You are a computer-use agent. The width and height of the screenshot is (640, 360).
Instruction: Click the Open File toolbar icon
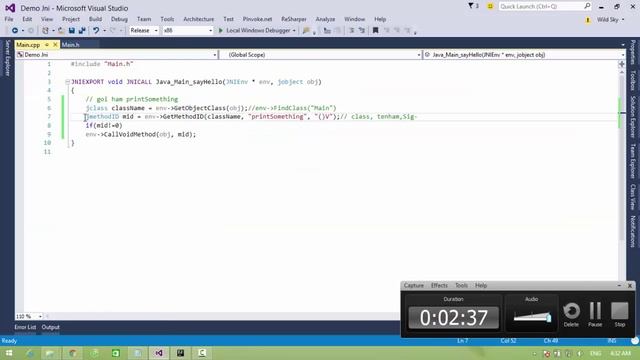(61, 31)
